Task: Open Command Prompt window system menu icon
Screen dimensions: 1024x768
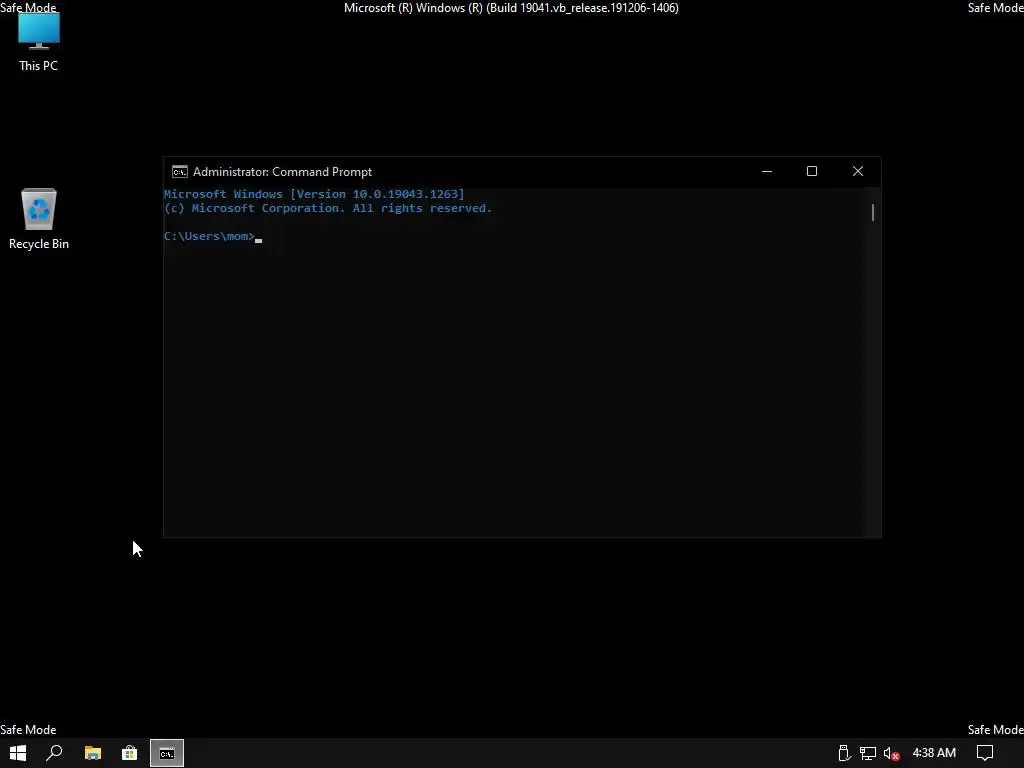Action: click(180, 172)
